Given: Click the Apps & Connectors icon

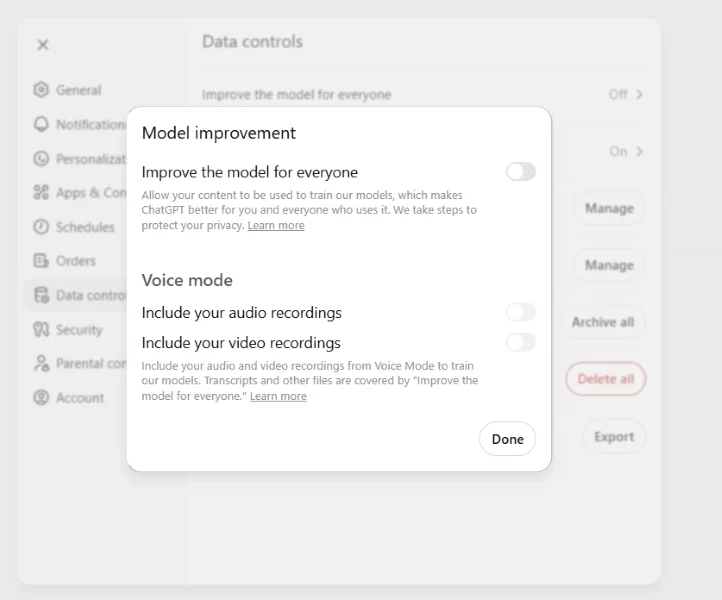Looking at the screenshot, I should 41,192.
